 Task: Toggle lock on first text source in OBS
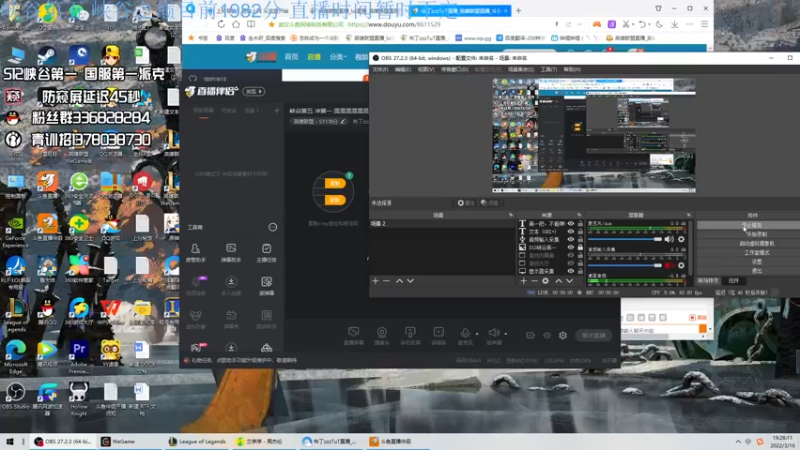[x=580, y=223]
